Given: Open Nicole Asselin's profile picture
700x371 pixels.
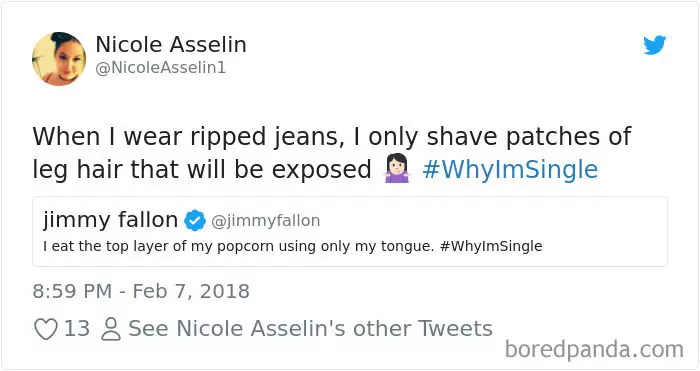Looking at the screenshot, I should [59, 58].
